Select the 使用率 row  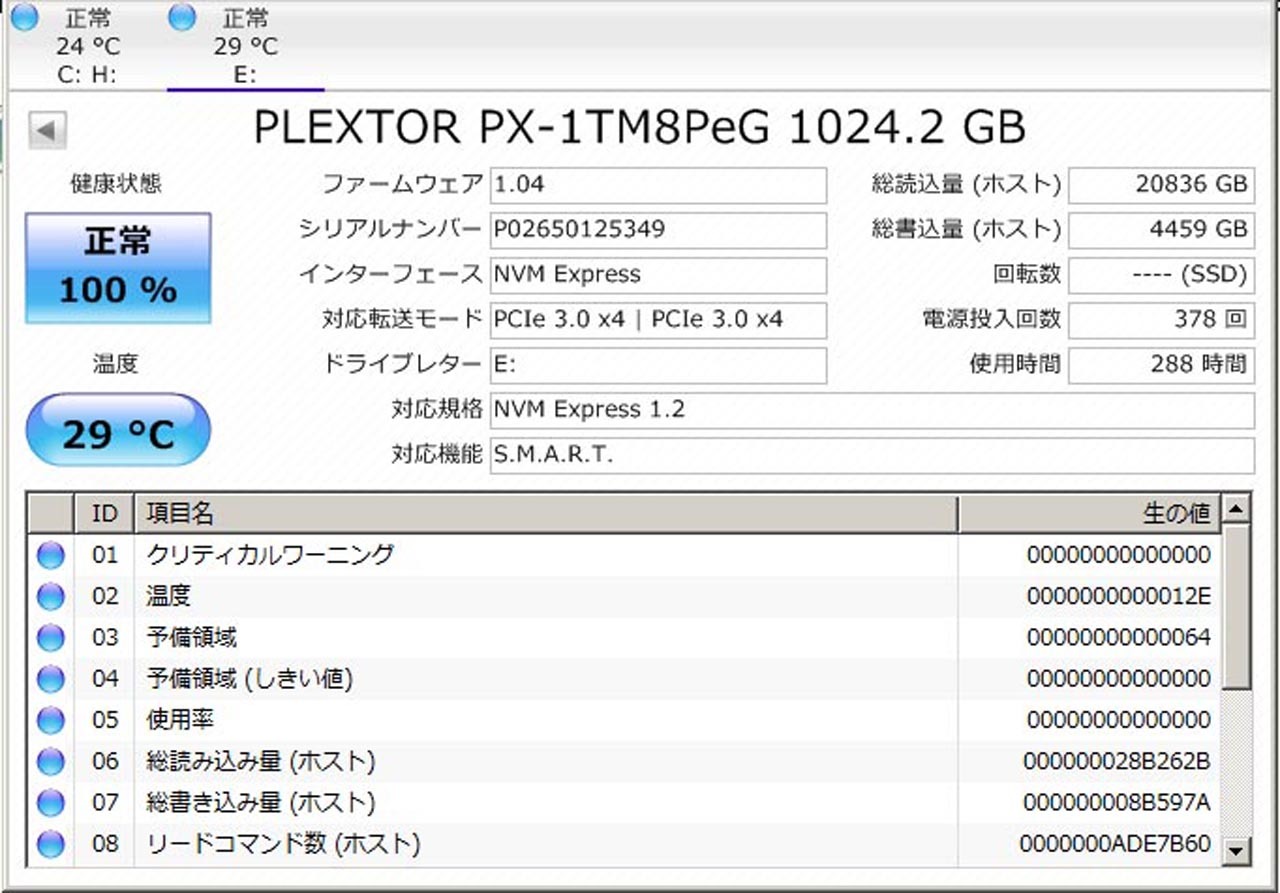(x=625, y=720)
